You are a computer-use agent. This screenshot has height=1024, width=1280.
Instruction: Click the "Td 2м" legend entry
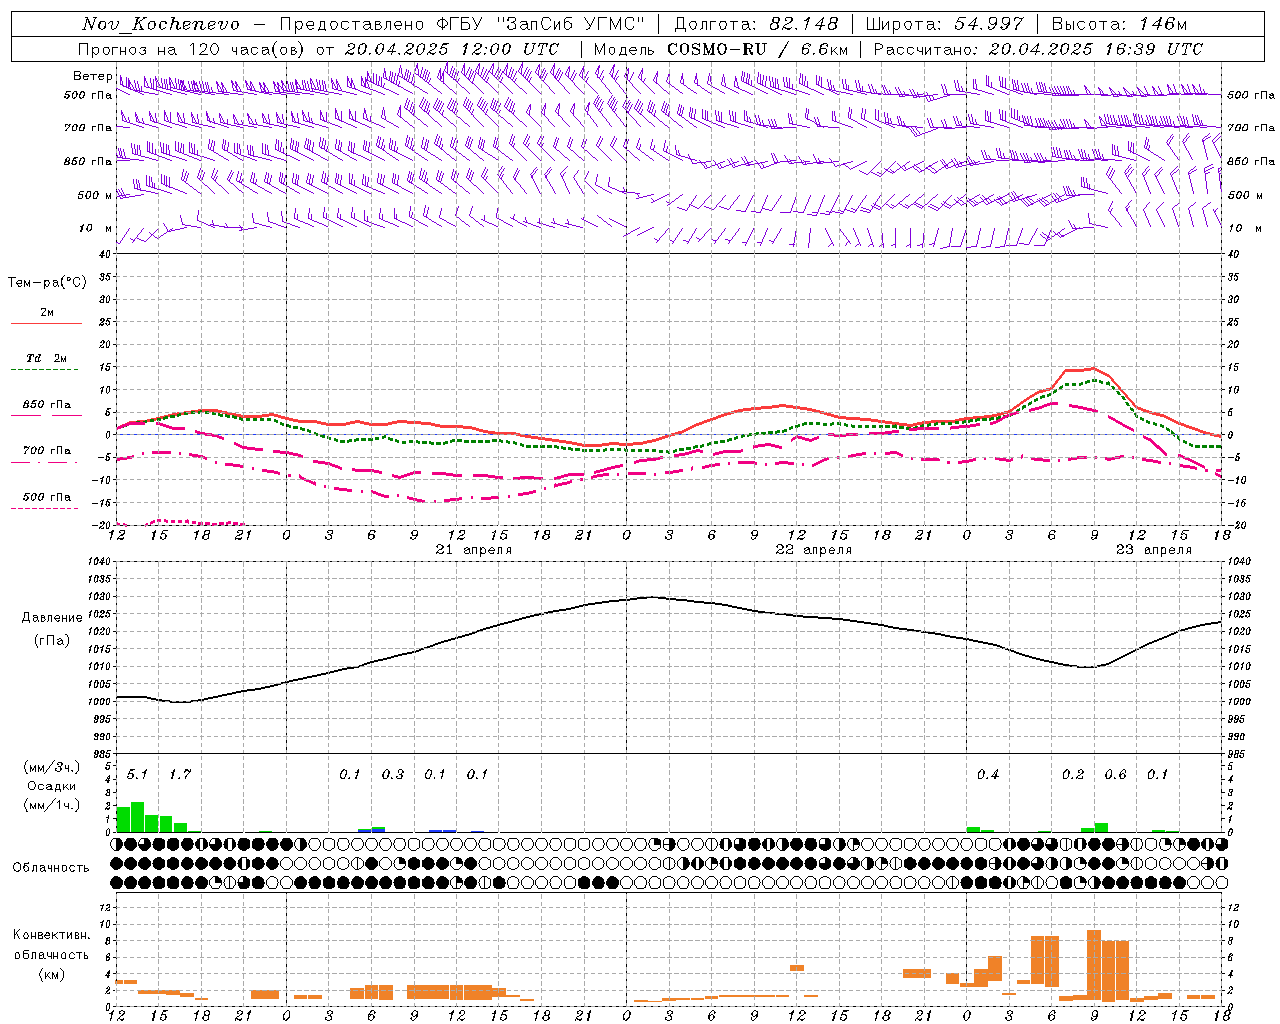[47, 358]
